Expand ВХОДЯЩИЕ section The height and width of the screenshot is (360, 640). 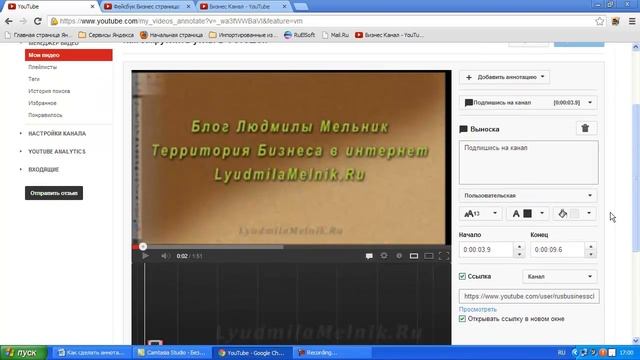(x=43, y=169)
